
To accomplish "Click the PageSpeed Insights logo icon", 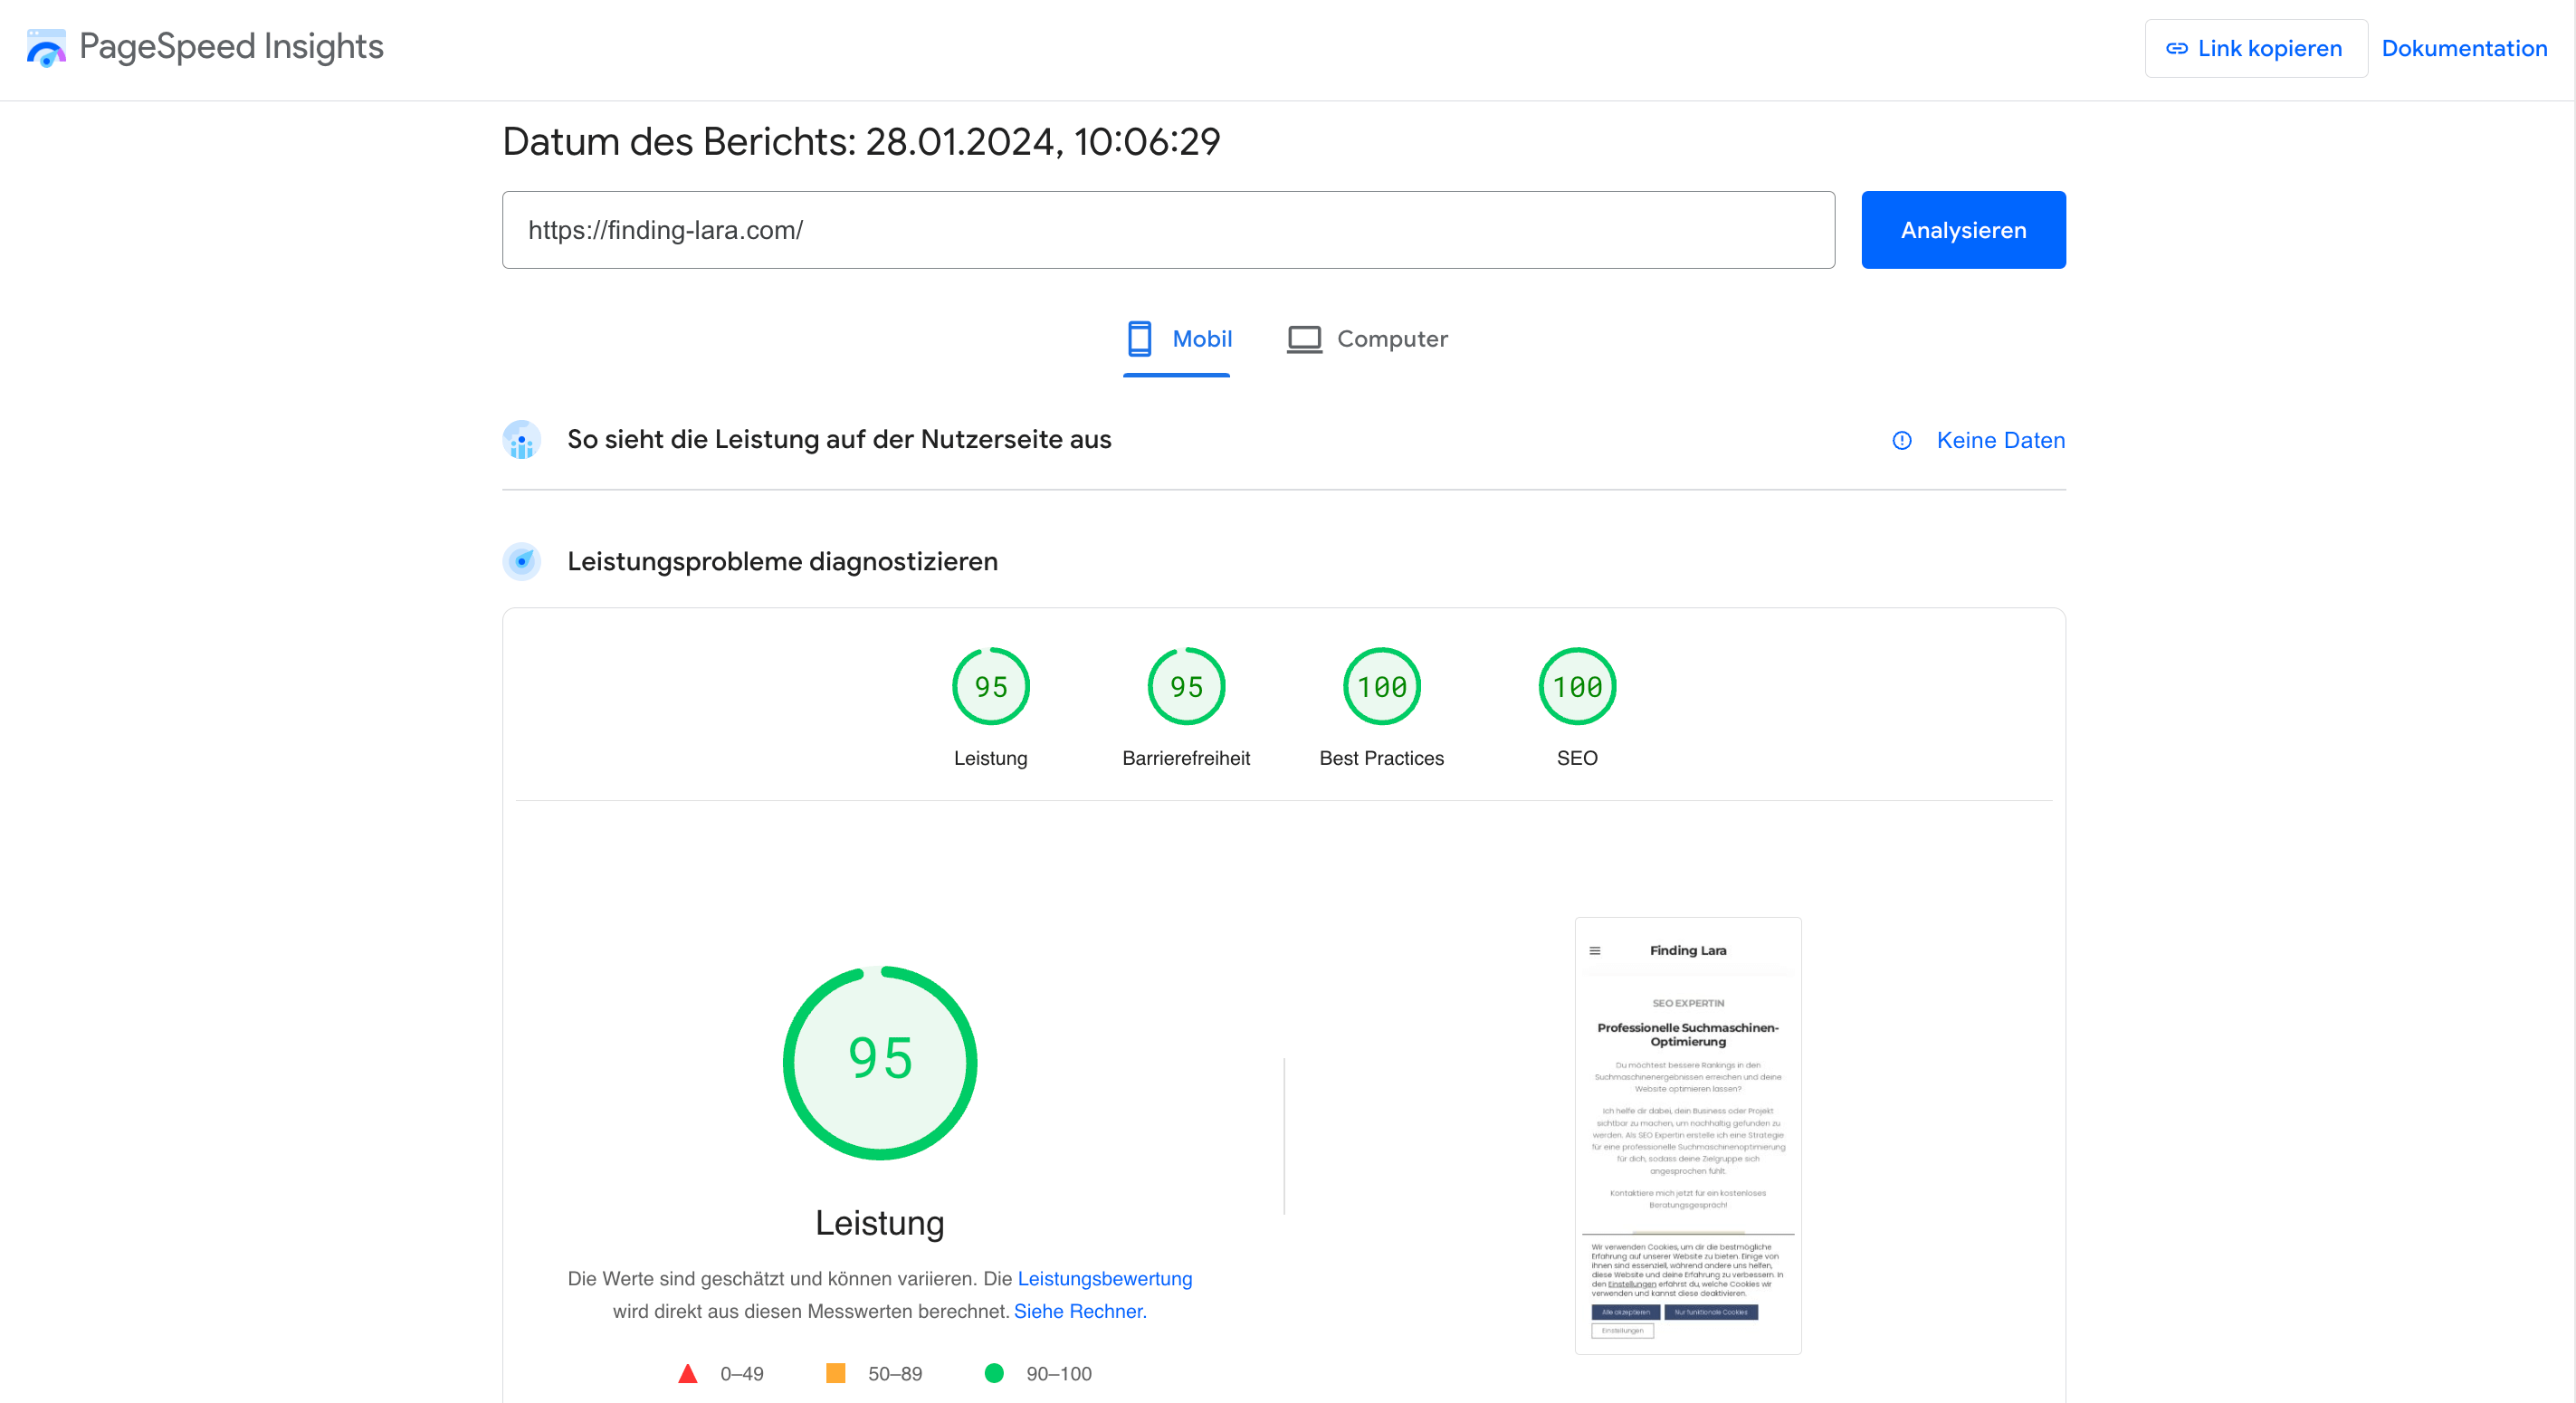I will 46,47.
